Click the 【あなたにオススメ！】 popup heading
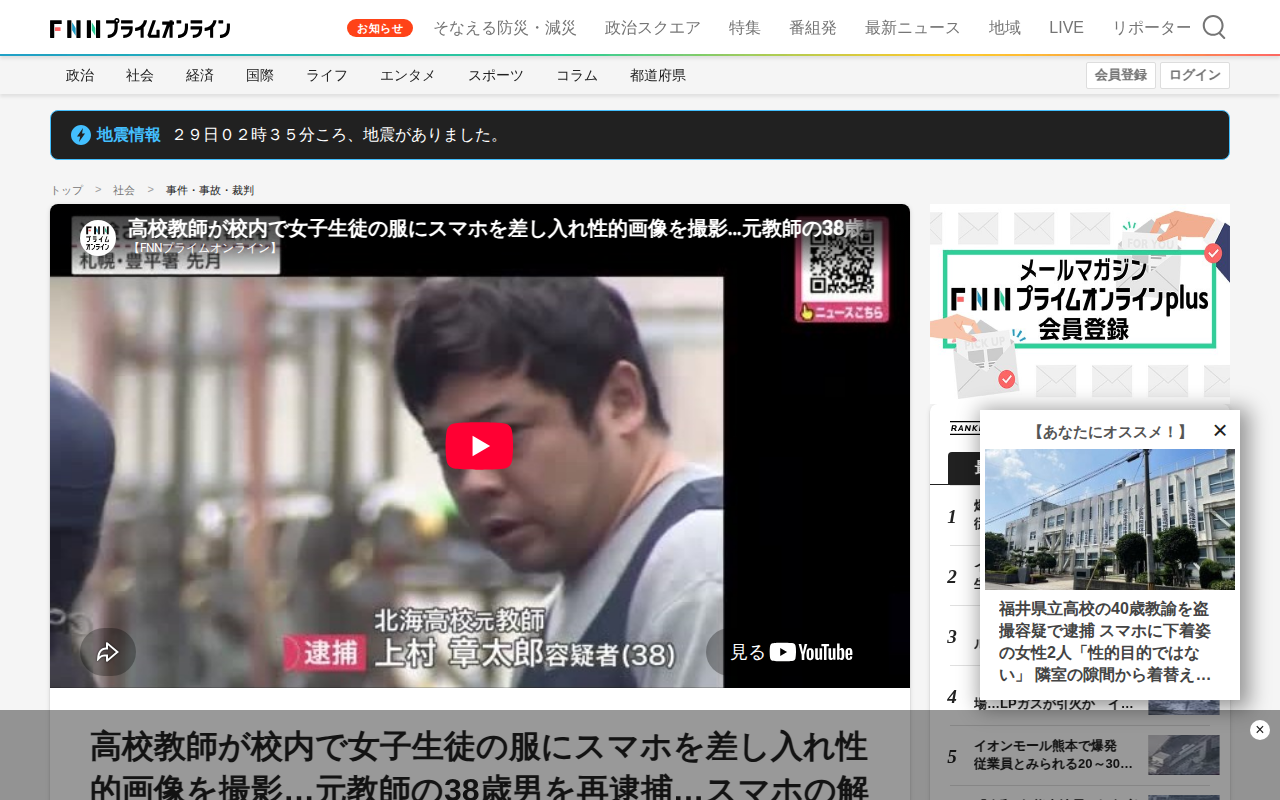Image resolution: width=1280 pixels, height=800 pixels. [x=1110, y=432]
